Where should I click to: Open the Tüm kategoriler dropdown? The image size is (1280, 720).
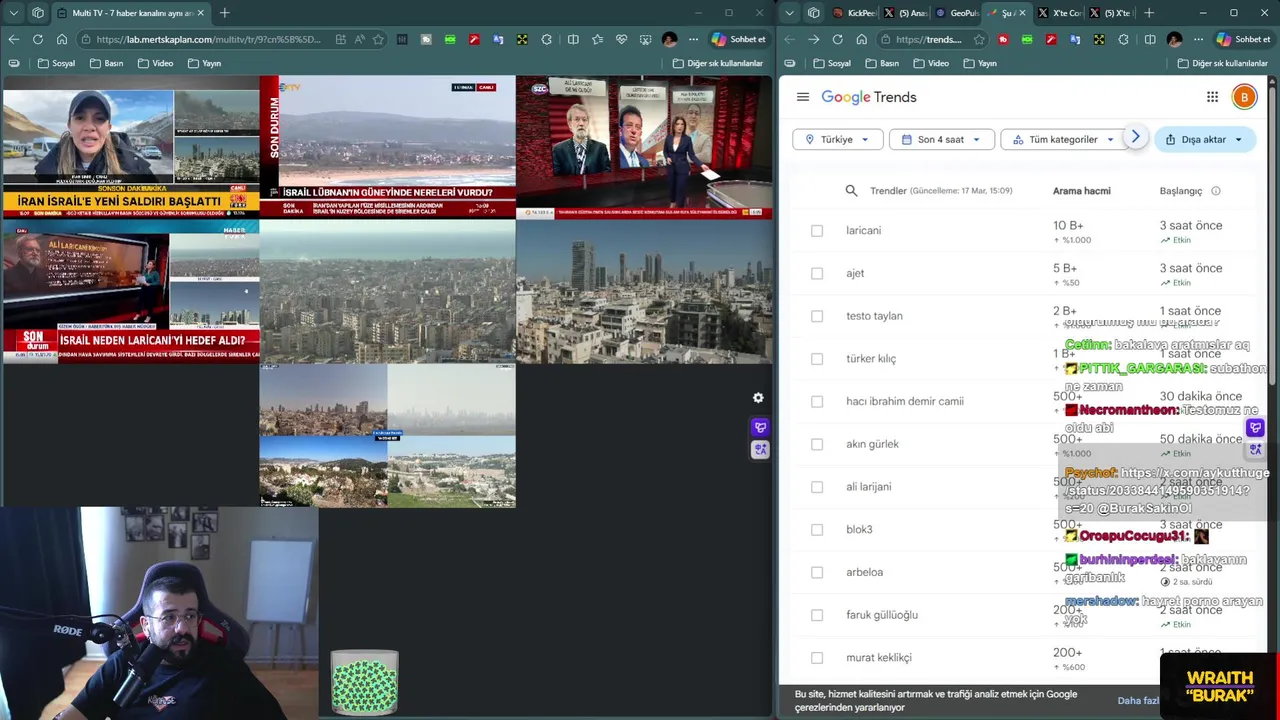tap(1062, 139)
